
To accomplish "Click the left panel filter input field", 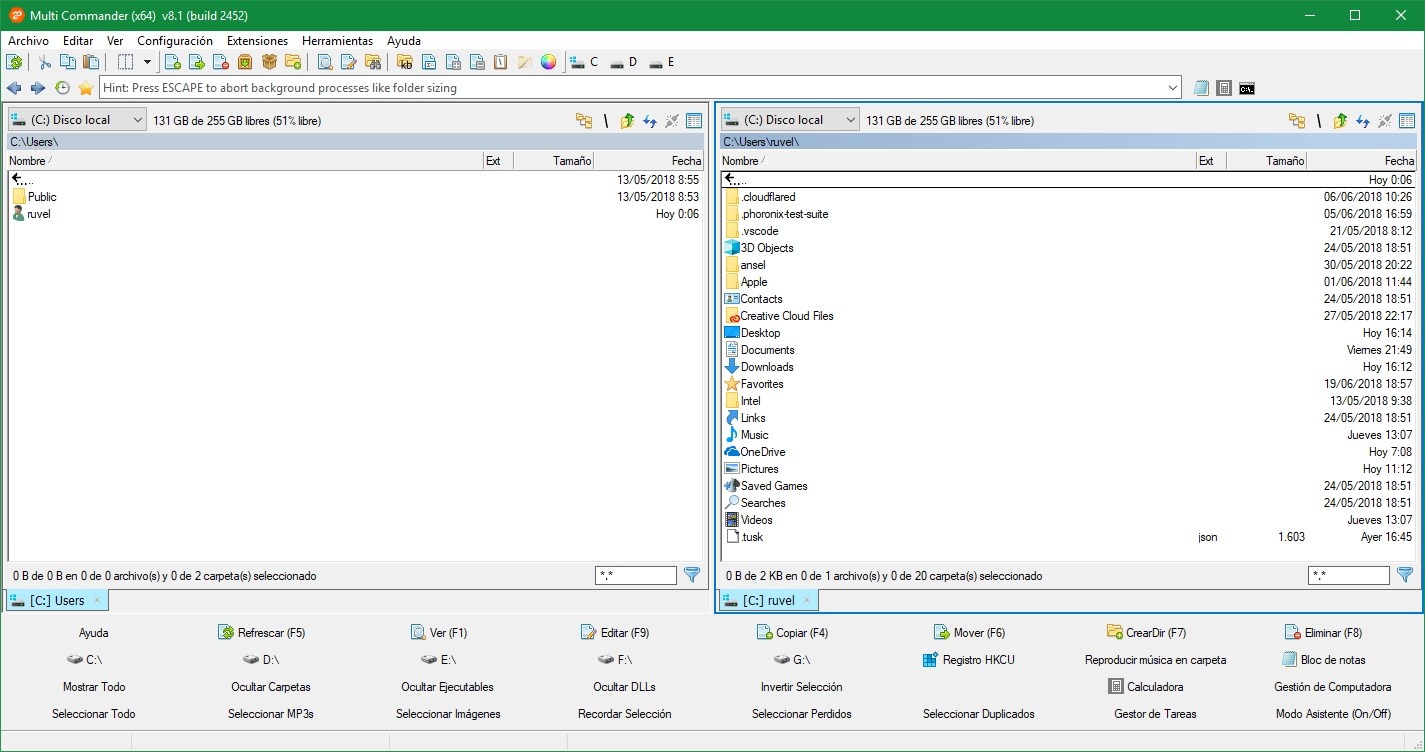I will click(635, 575).
